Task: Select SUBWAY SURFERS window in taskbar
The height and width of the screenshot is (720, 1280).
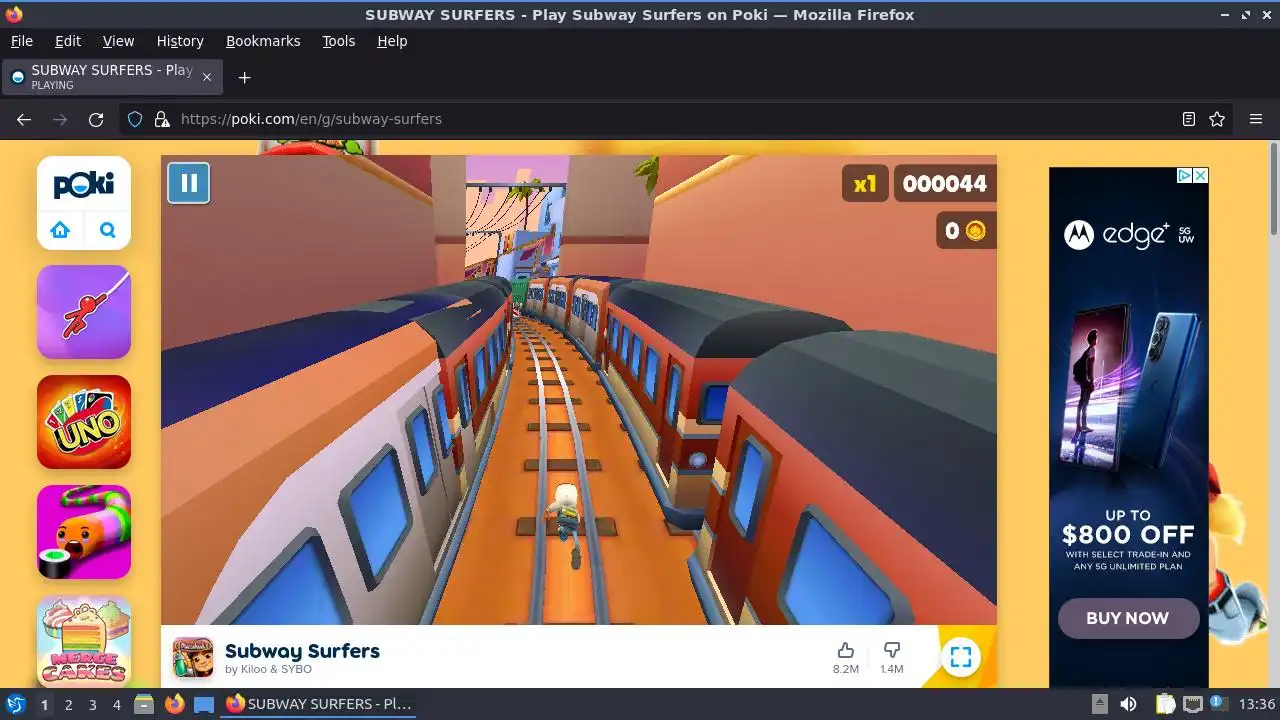Action: click(x=319, y=704)
